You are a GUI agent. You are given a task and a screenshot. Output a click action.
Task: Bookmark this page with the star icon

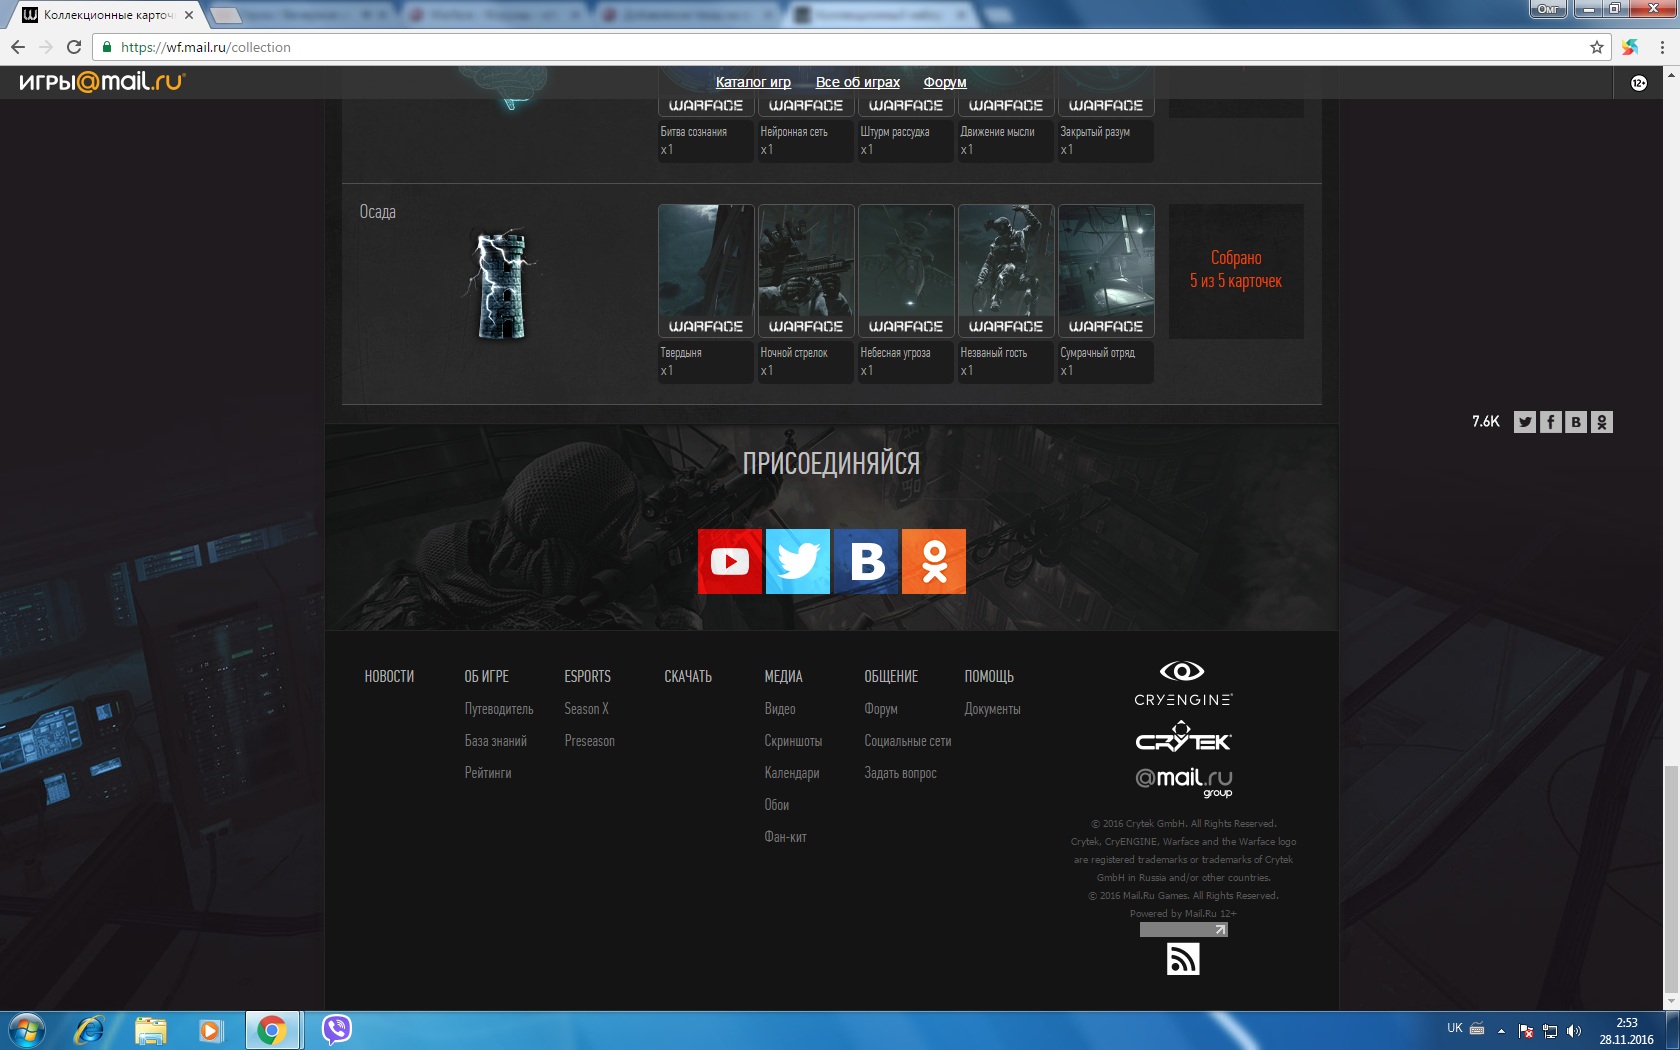pyautogui.click(x=1597, y=47)
